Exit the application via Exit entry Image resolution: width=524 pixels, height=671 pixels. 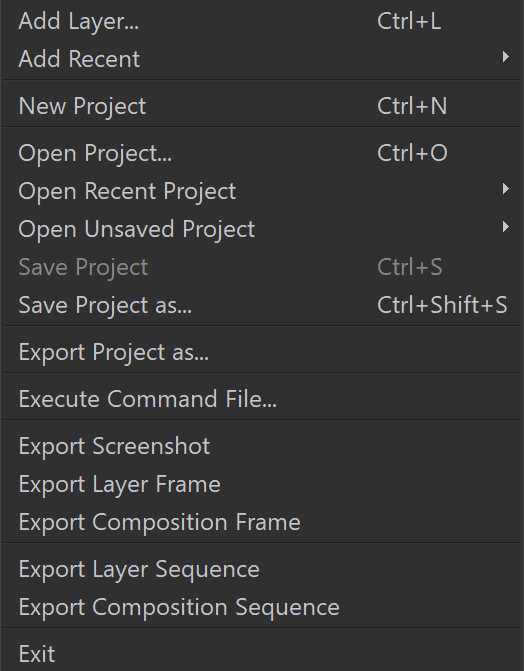point(262,653)
